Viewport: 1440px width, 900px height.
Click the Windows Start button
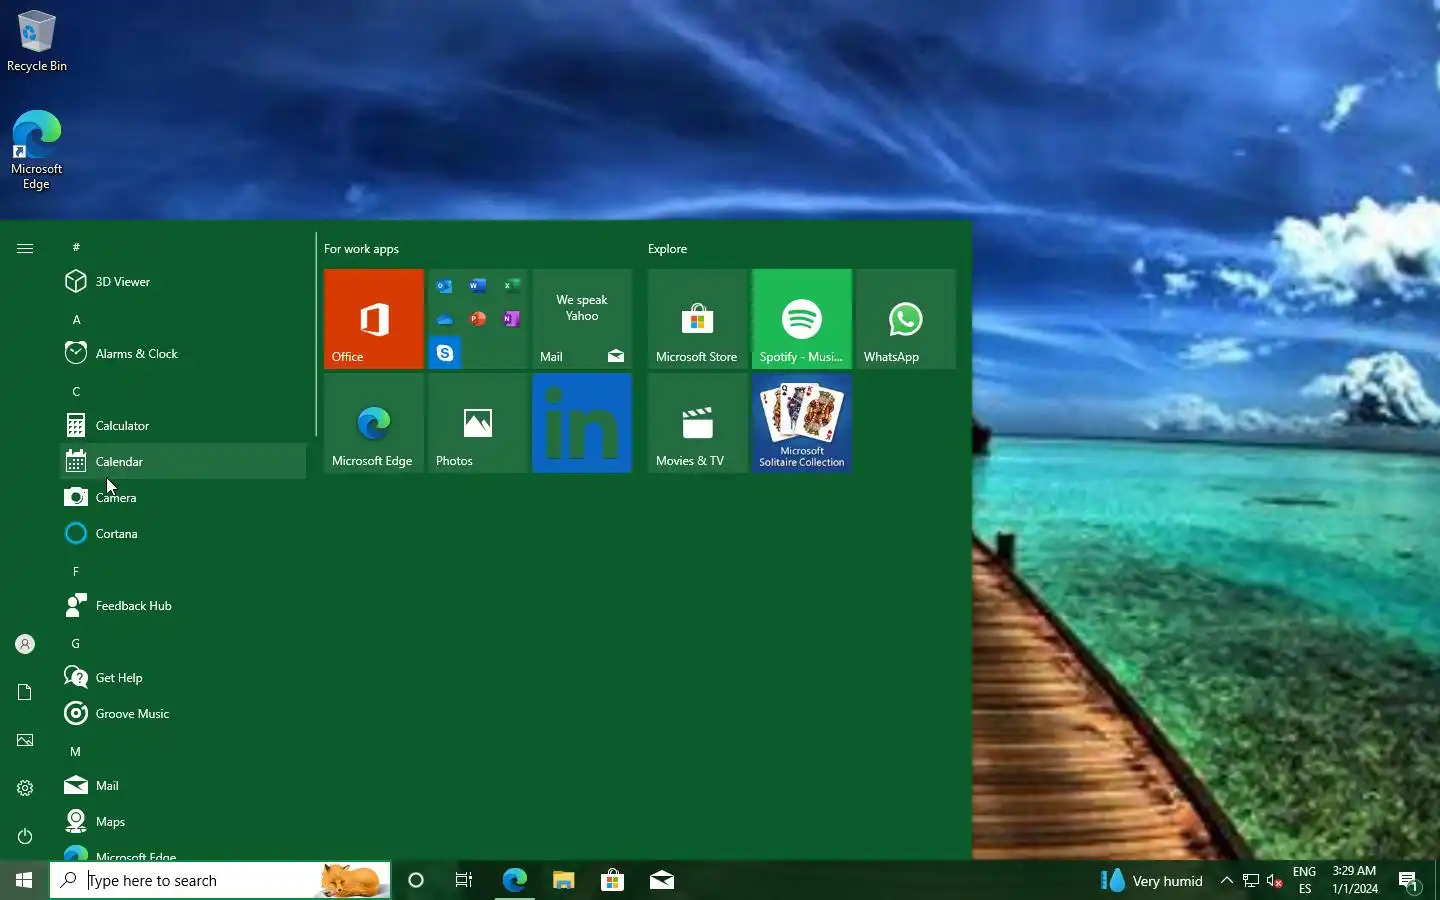[x=24, y=880]
